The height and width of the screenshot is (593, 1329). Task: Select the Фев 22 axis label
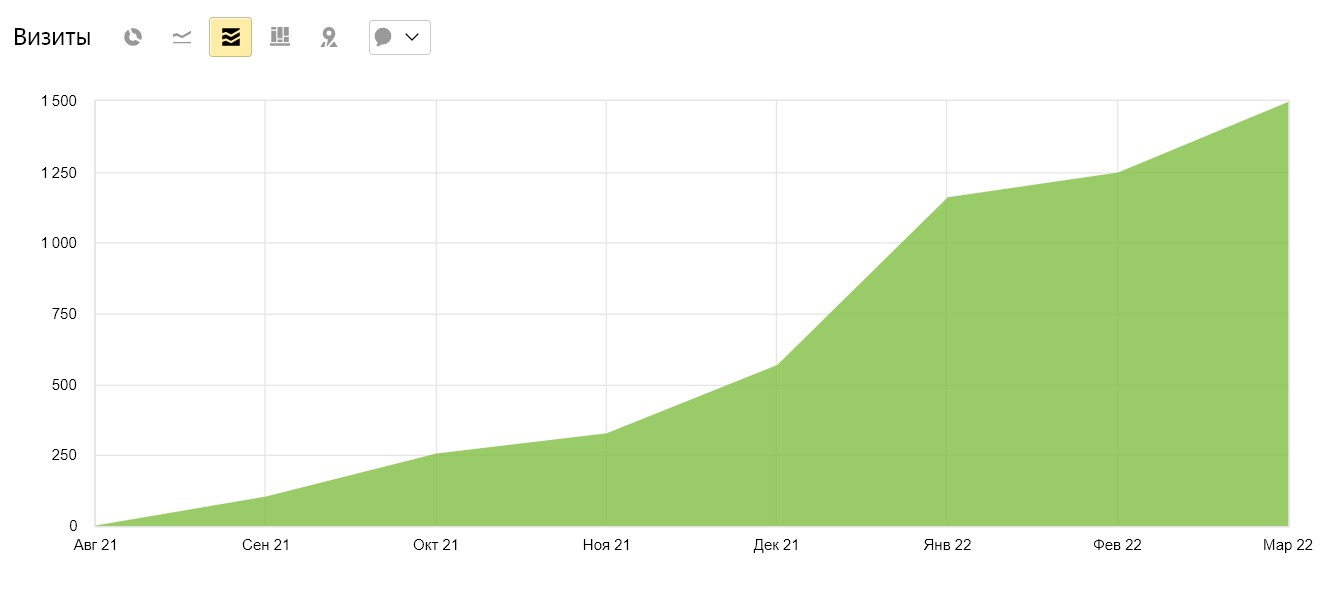(1118, 545)
